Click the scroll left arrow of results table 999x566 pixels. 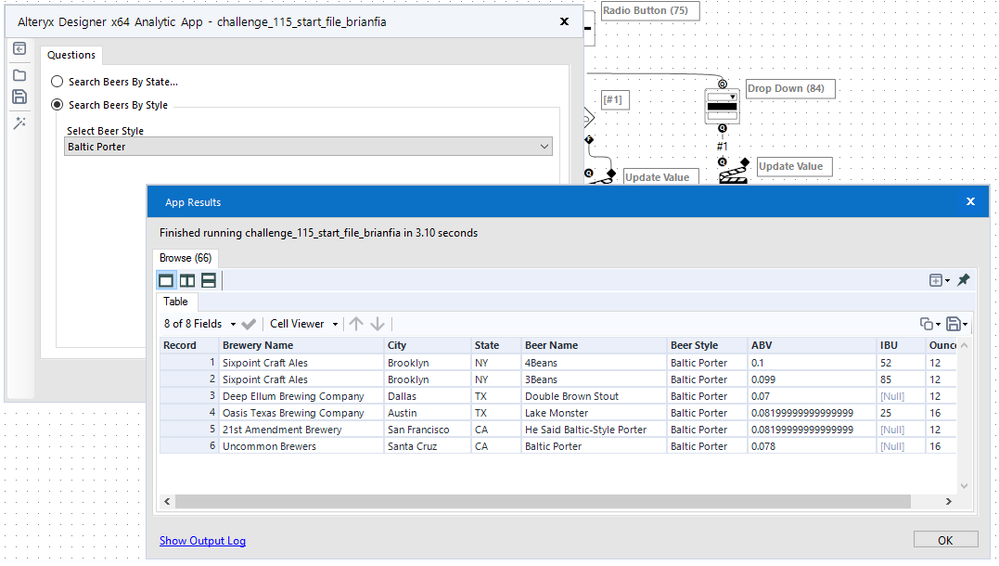(167, 502)
